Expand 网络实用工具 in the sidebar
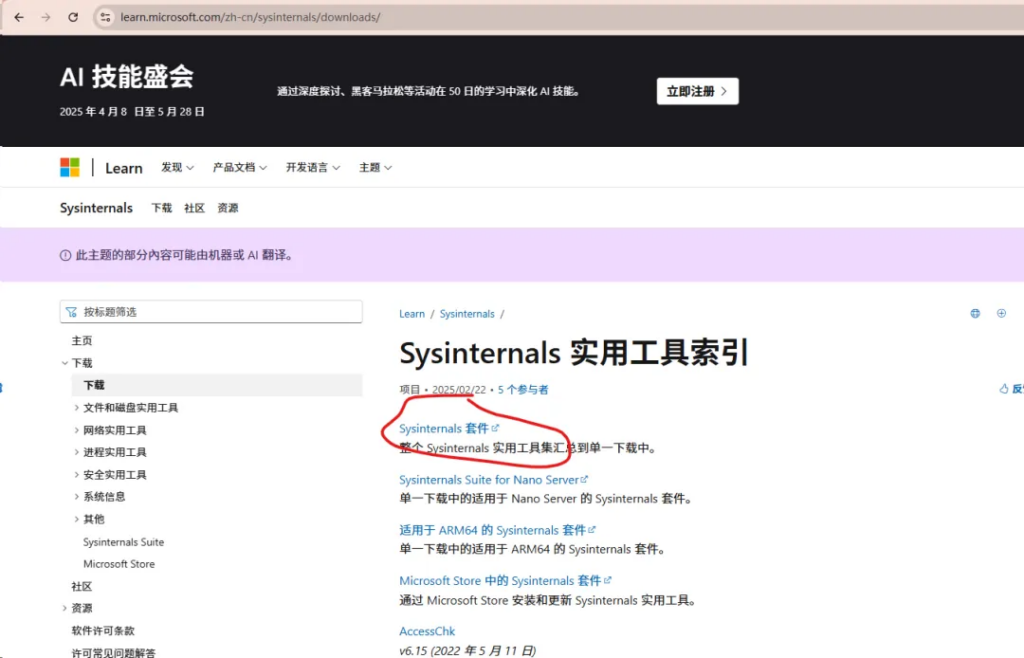Screen dimensions: 1024x658 [76, 430]
